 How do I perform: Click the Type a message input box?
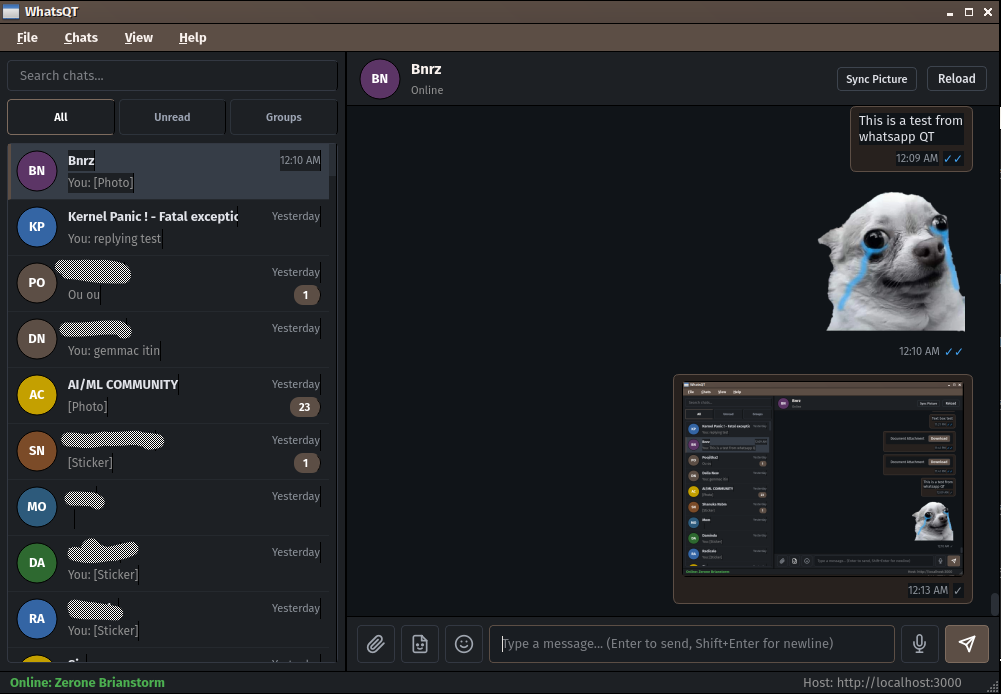click(x=692, y=644)
